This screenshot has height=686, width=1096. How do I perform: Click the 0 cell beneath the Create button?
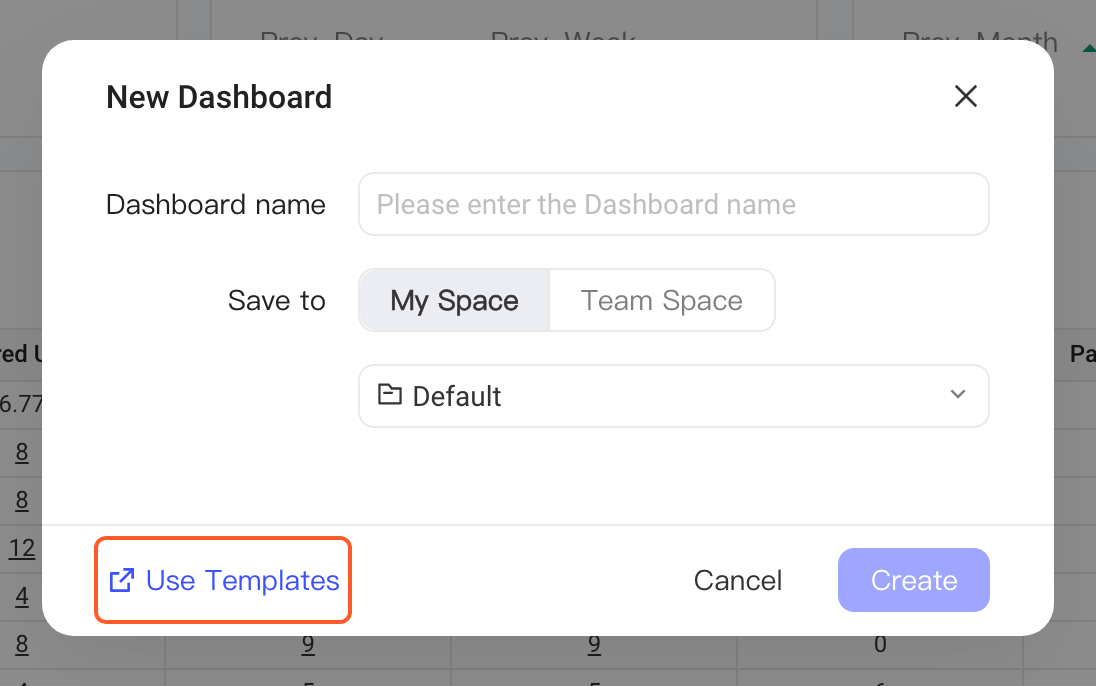point(880,644)
